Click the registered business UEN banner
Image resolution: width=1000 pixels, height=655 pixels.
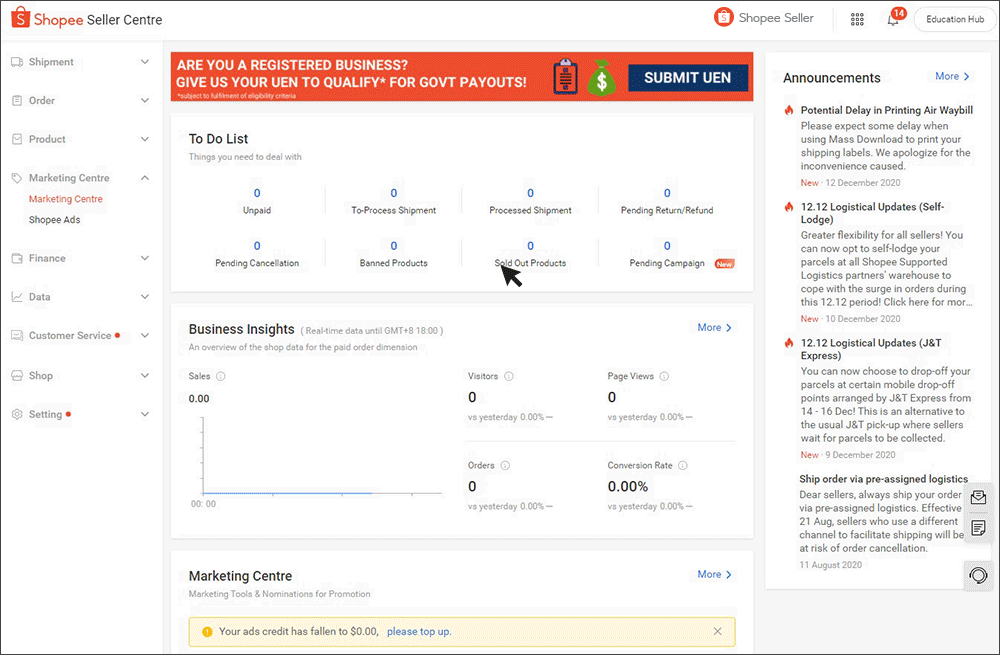(x=462, y=77)
